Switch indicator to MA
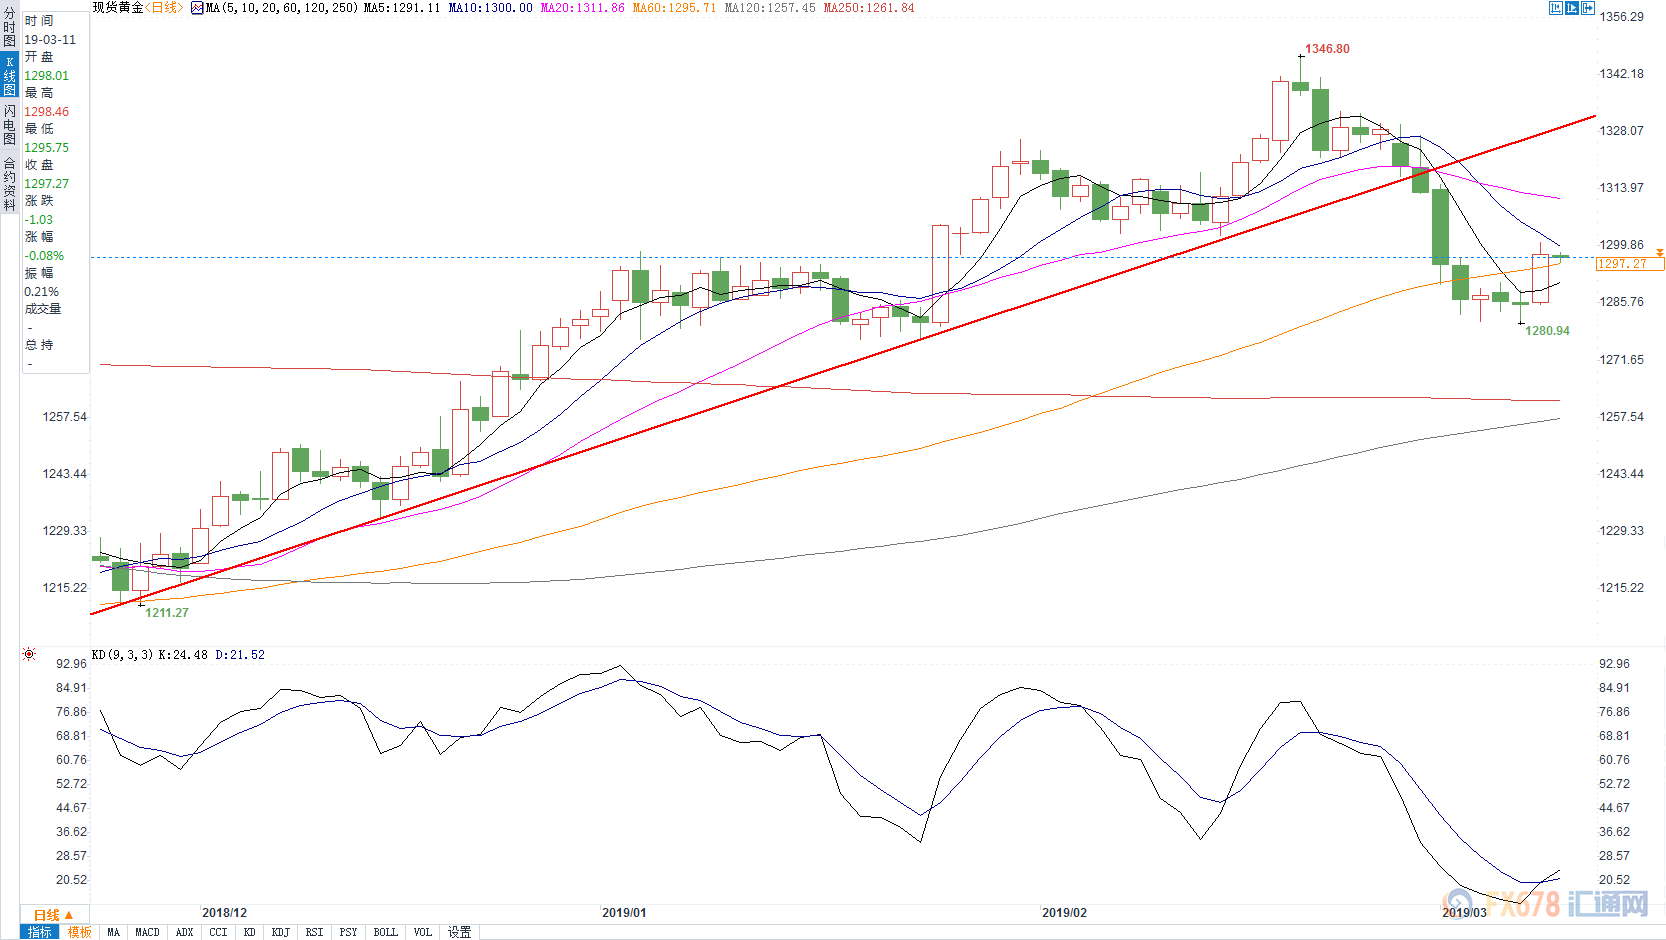 (113, 932)
